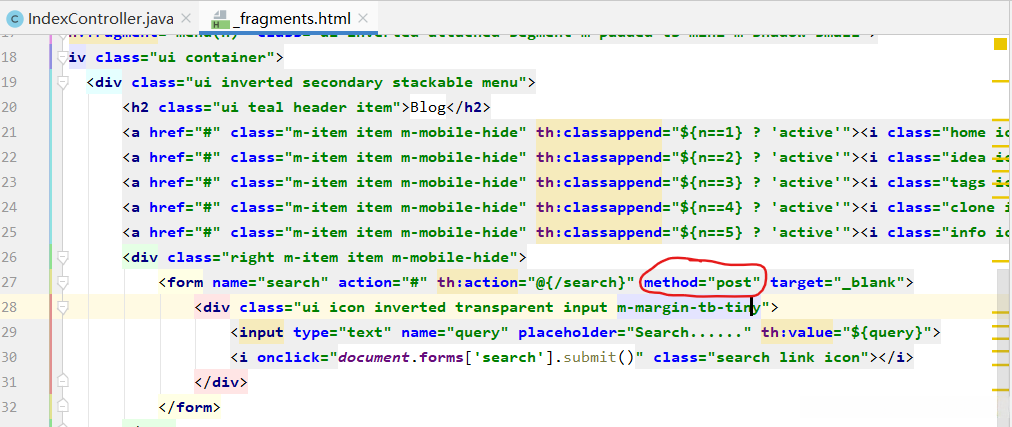The width and height of the screenshot is (1012, 427).
Task: Click the warning stripe mark beside line 19
Action: 999,82
